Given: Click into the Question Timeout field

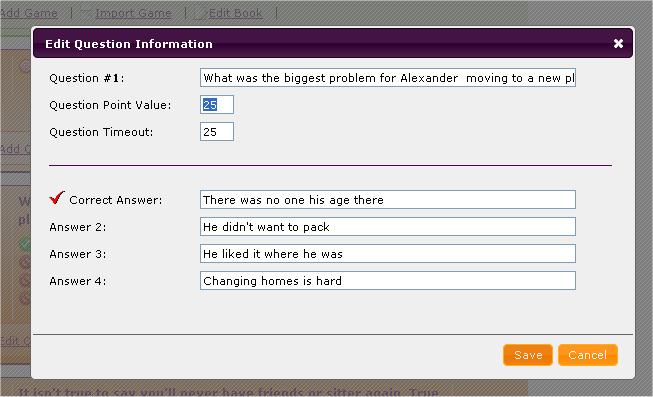Looking at the screenshot, I should [x=217, y=132].
